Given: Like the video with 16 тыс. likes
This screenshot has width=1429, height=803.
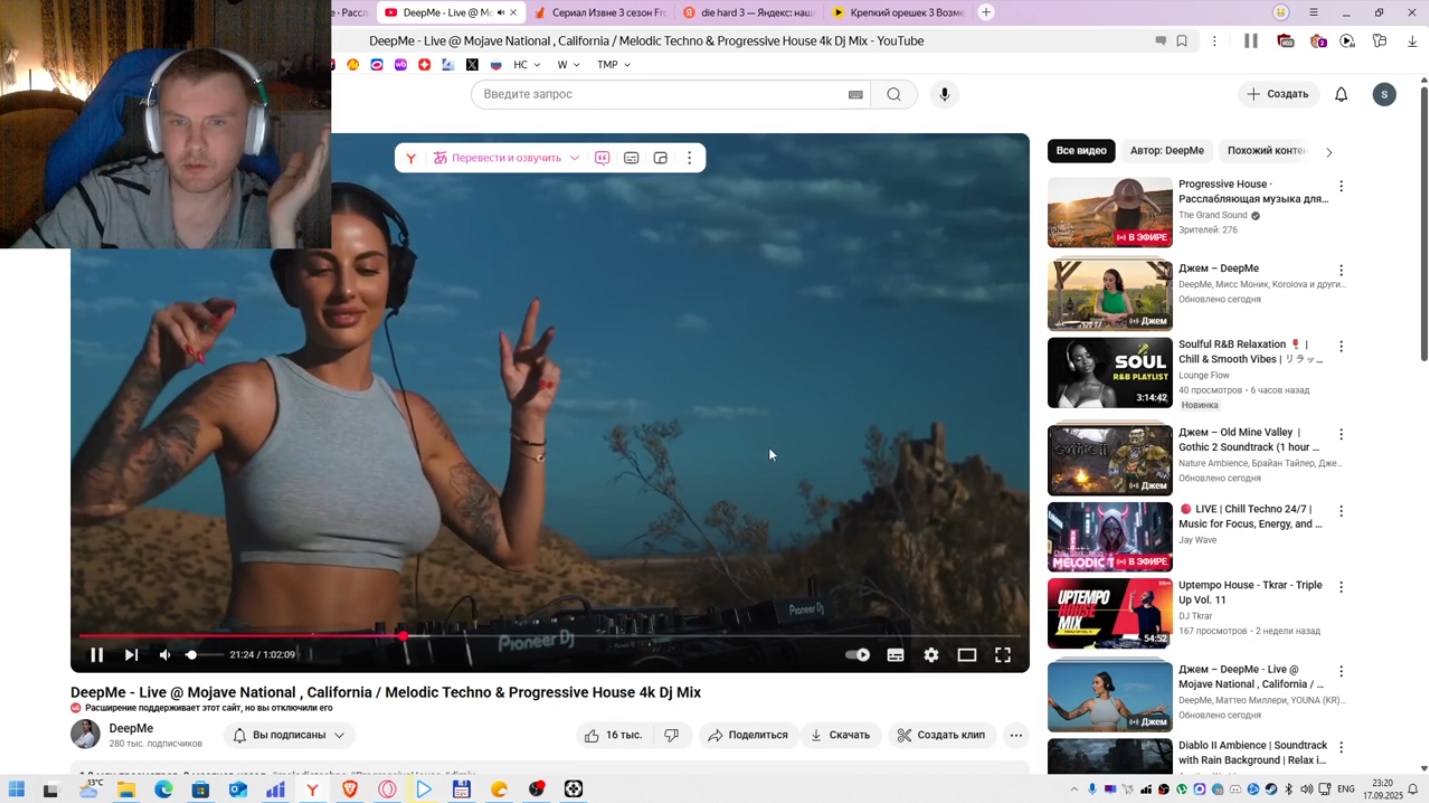Looking at the screenshot, I should pos(613,735).
